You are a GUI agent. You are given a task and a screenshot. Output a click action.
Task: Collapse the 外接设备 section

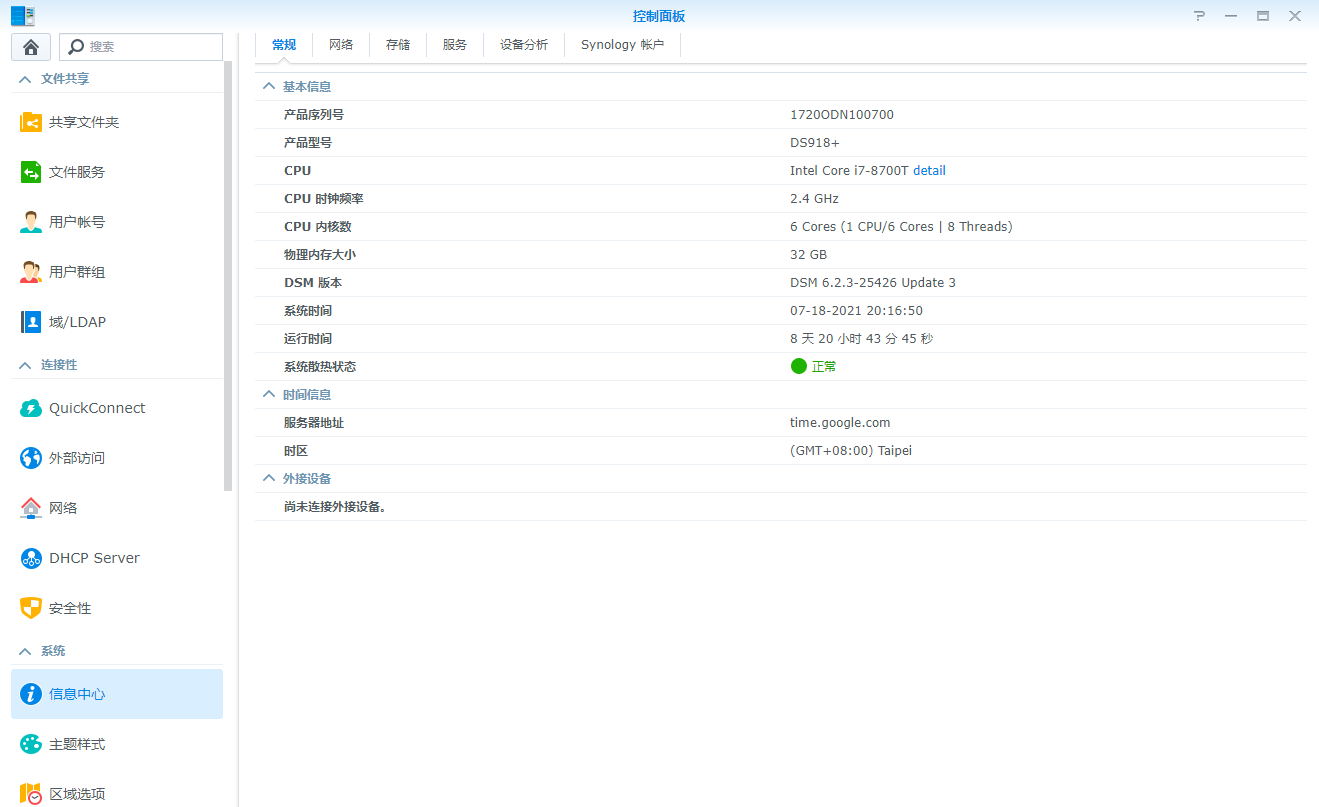tap(268, 479)
